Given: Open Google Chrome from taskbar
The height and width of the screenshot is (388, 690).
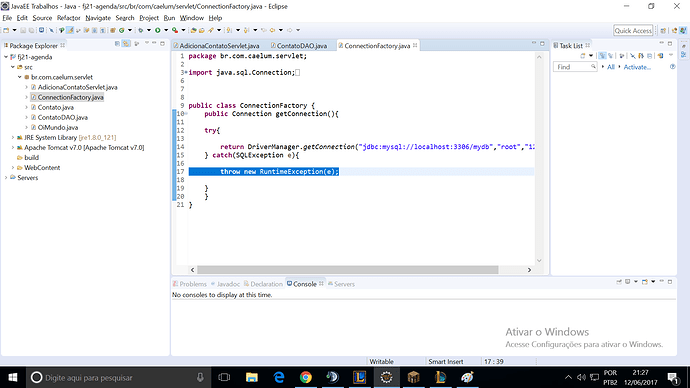Looking at the screenshot, I should click(306, 377).
